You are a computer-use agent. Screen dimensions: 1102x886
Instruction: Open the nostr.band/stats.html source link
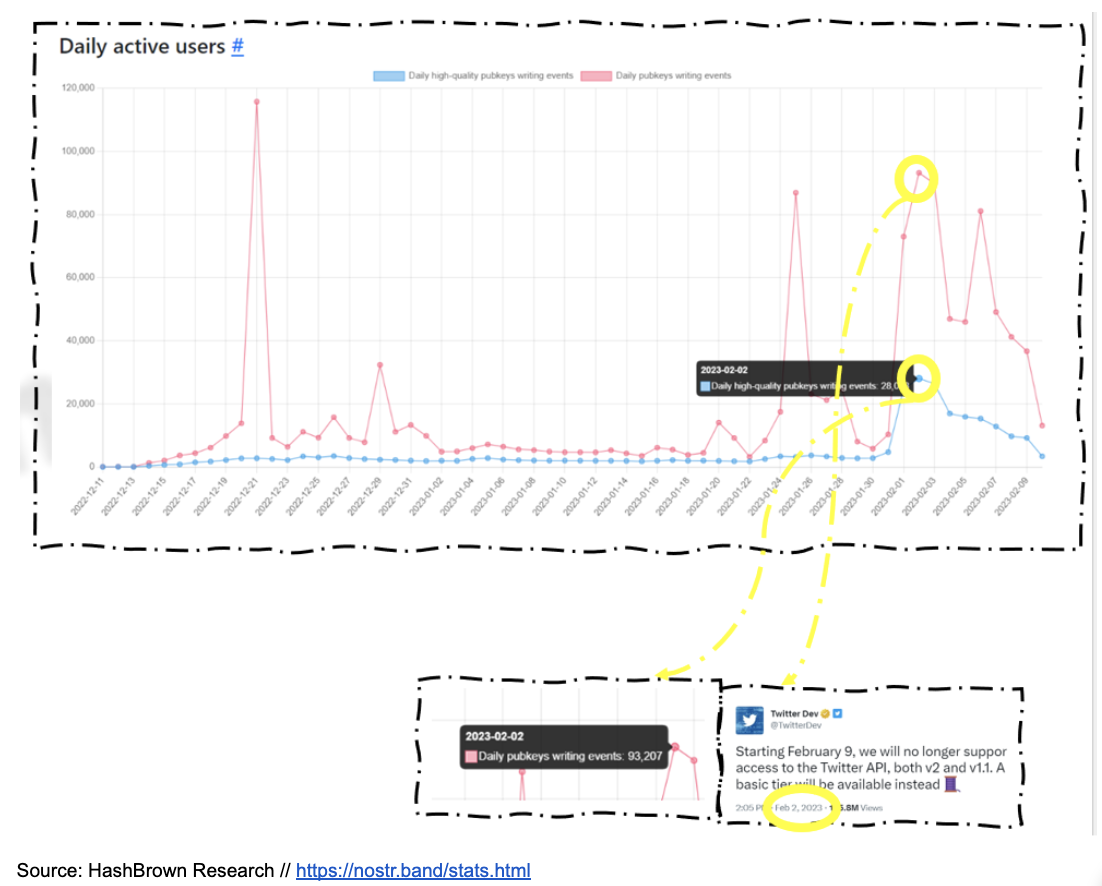tap(413, 870)
